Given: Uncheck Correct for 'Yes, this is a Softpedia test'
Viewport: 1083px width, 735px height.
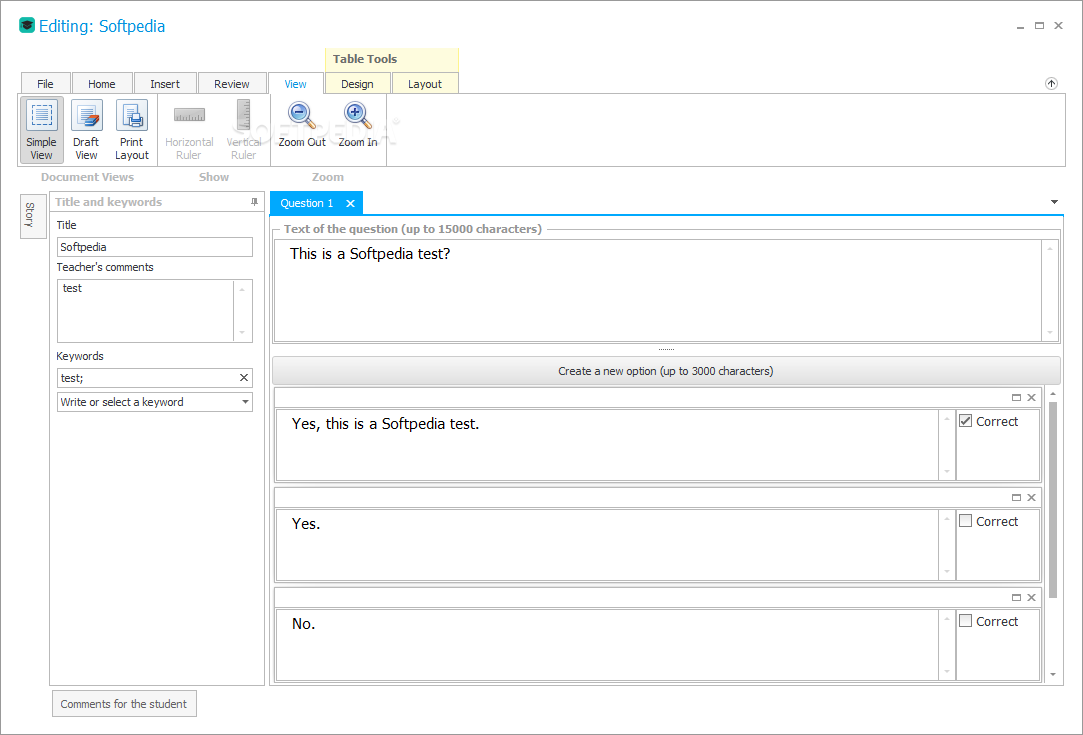Looking at the screenshot, I should pos(966,421).
